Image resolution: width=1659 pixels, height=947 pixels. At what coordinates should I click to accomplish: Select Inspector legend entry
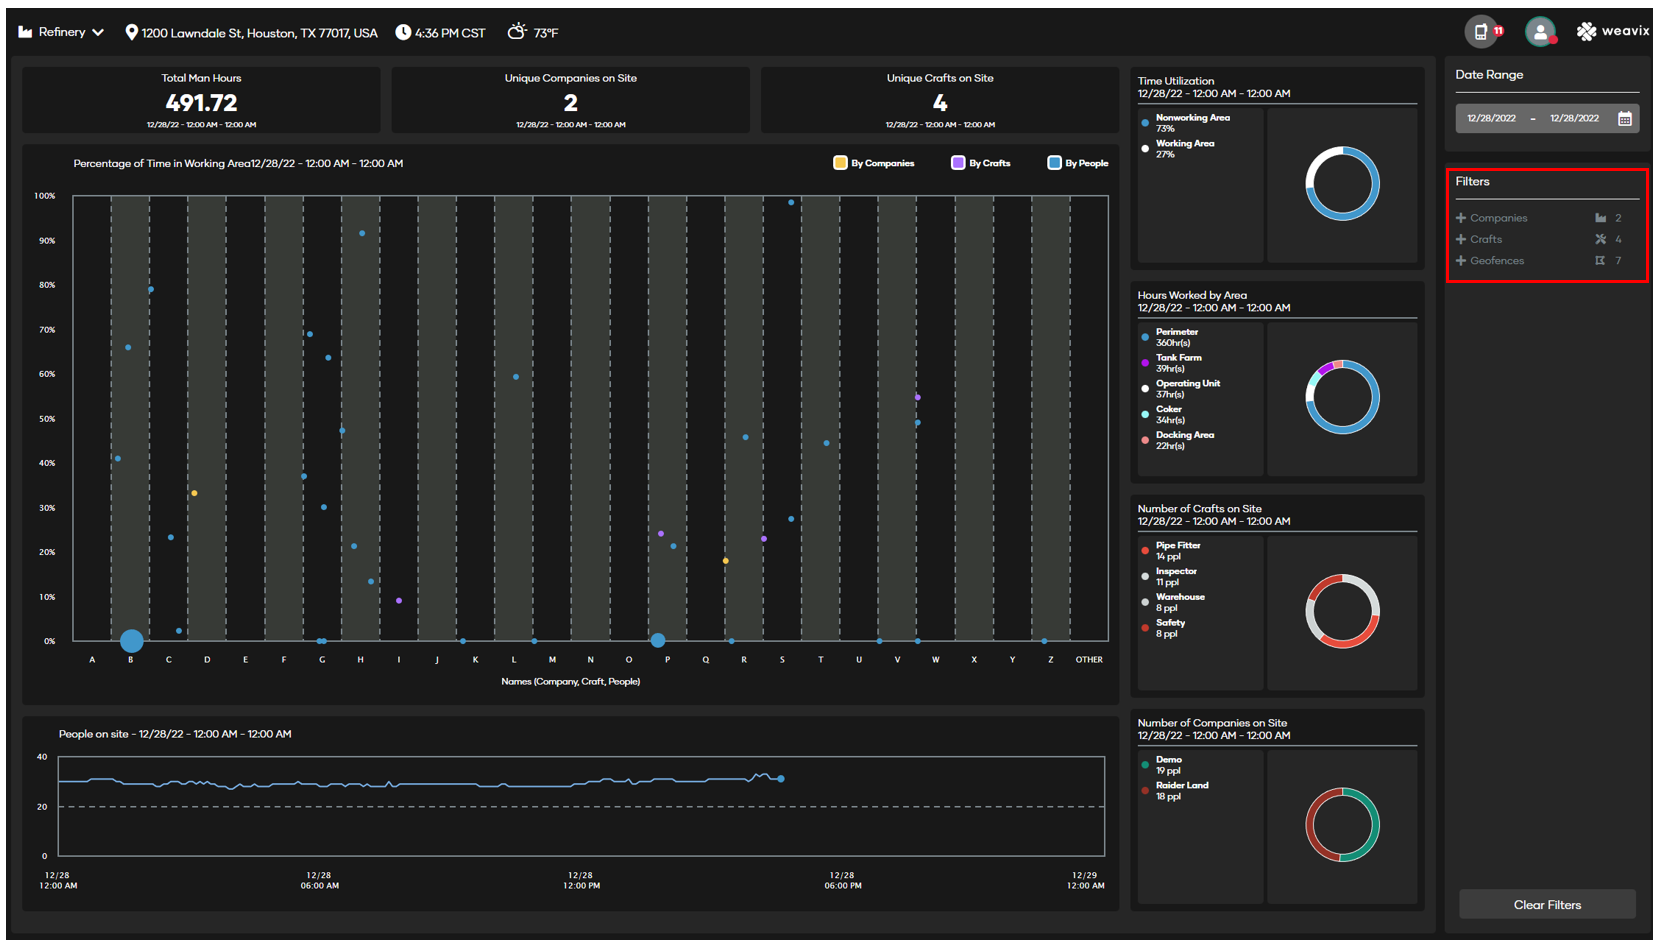[1169, 577]
